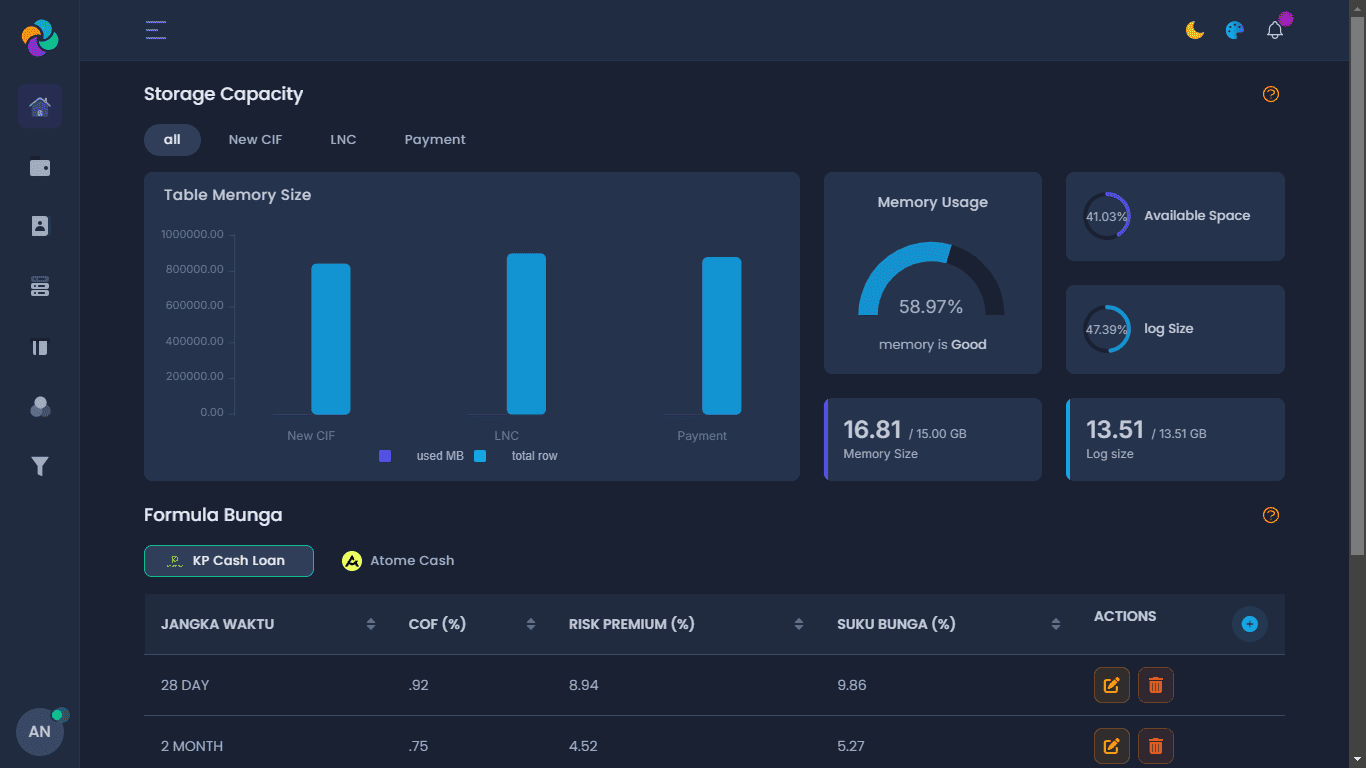Click the AN user avatar
This screenshot has width=1366, height=768.
coord(40,732)
